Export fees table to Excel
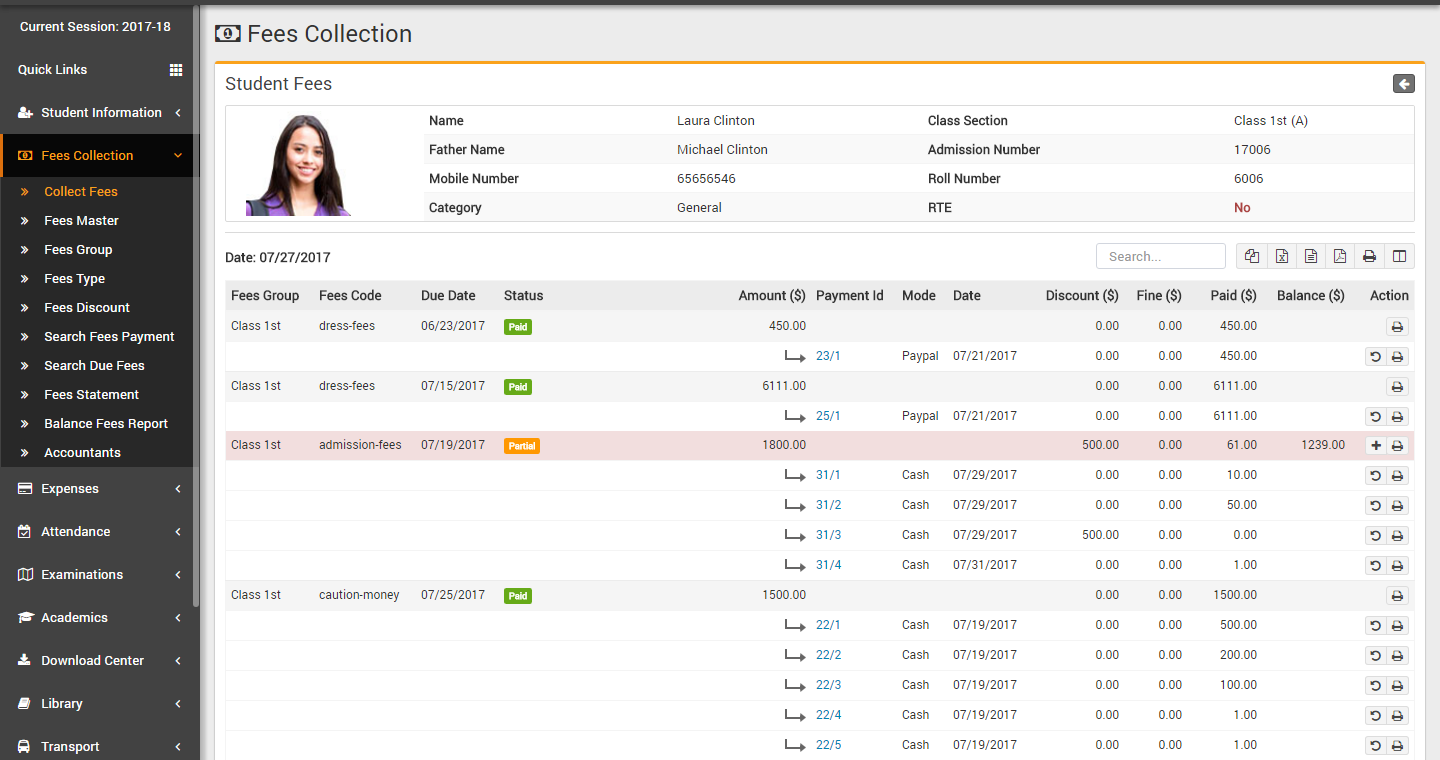The height and width of the screenshot is (760, 1440). [x=1281, y=256]
